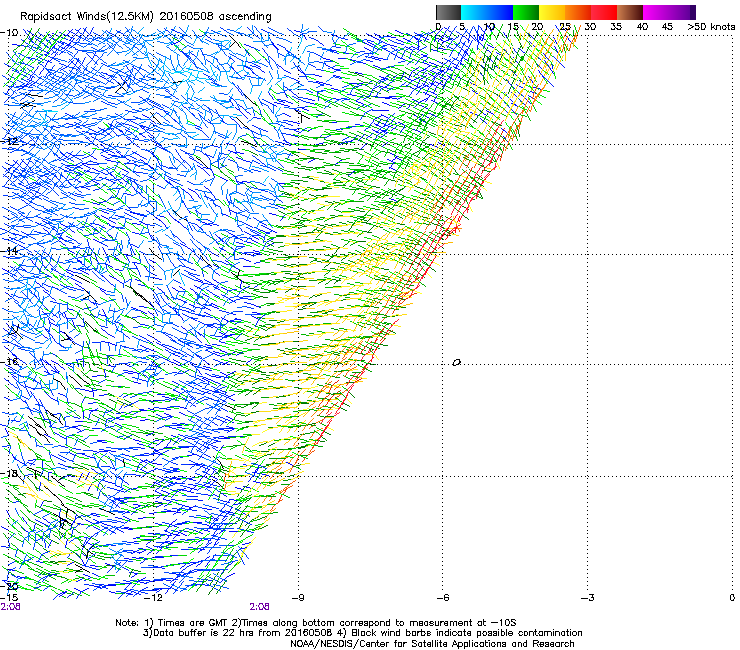740x650 pixels.
Task: Click the '0' longitude axis label
Action: pos(732,598)
